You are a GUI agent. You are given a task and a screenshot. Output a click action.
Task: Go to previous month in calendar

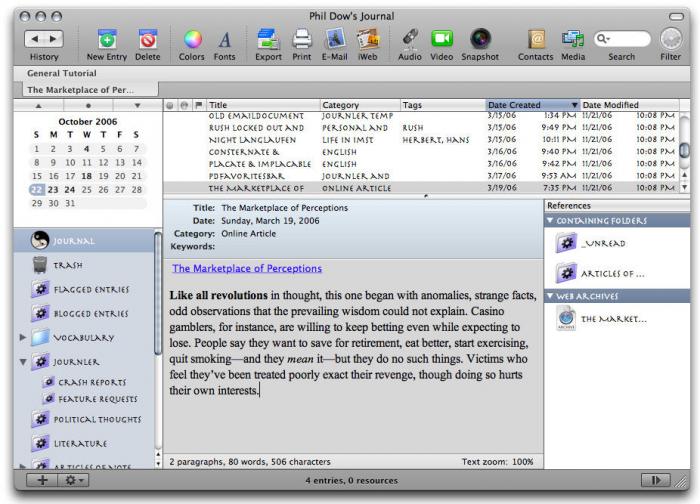coord(38,106)
